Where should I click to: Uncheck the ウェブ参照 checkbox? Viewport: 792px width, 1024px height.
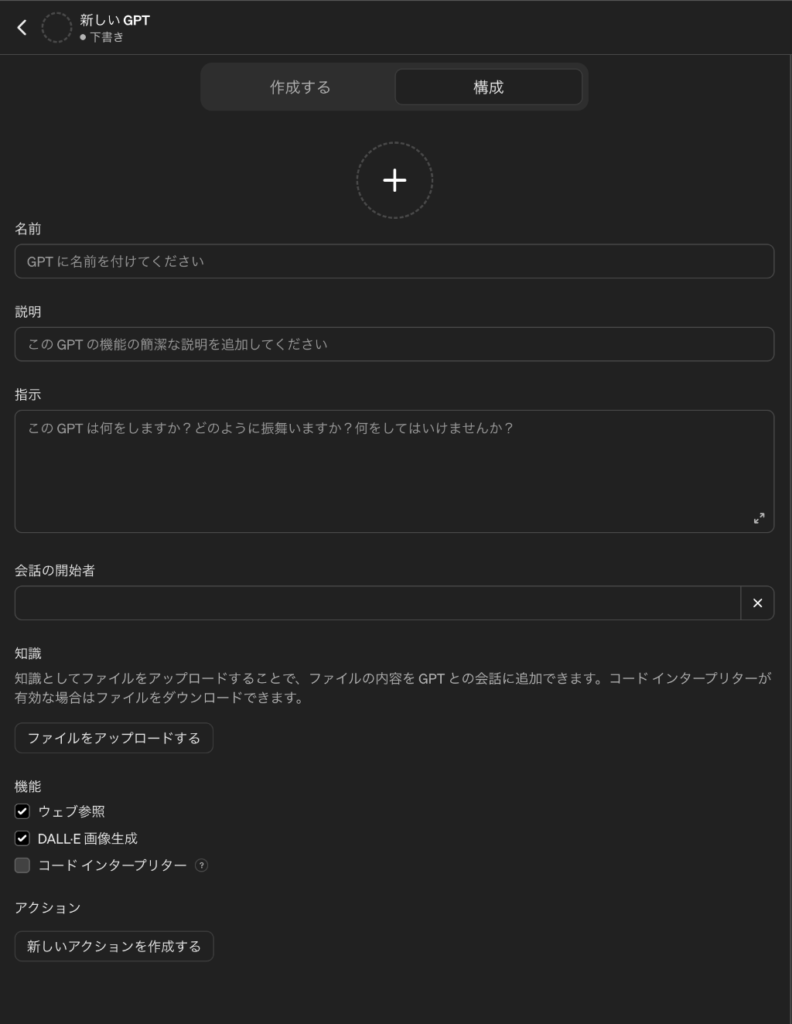point(23,811)
